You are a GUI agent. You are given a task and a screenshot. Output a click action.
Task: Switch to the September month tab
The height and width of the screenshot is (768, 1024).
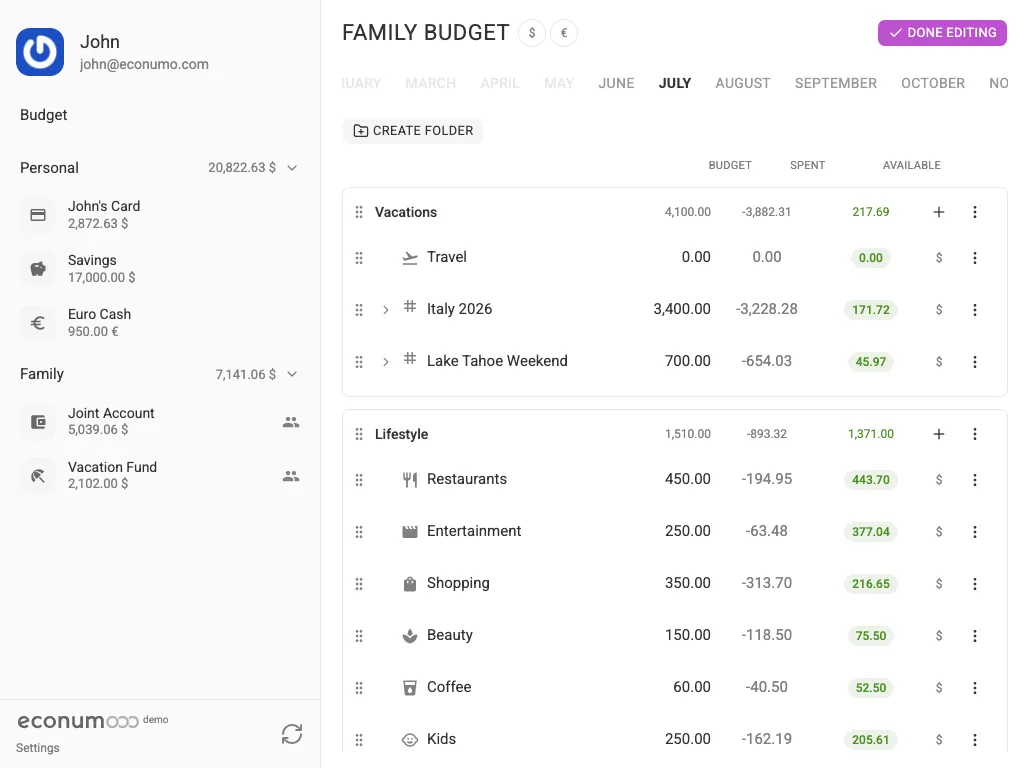835,83
